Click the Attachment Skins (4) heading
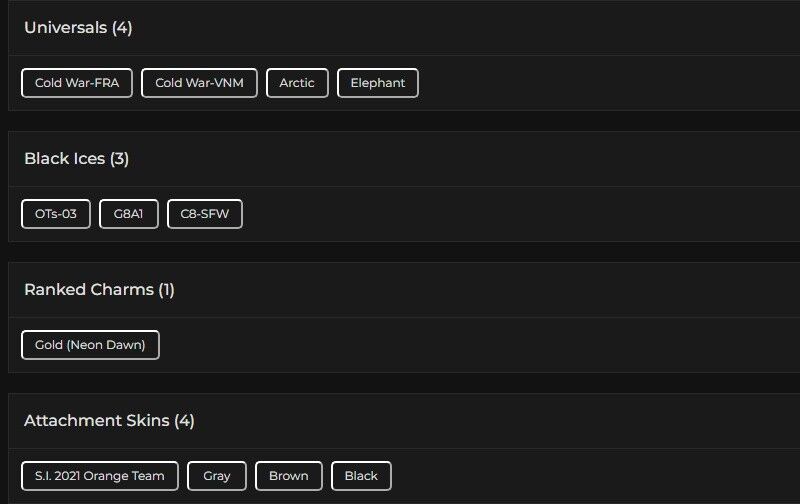This screenshot has height=504, width=800. [x=109, y=421]
